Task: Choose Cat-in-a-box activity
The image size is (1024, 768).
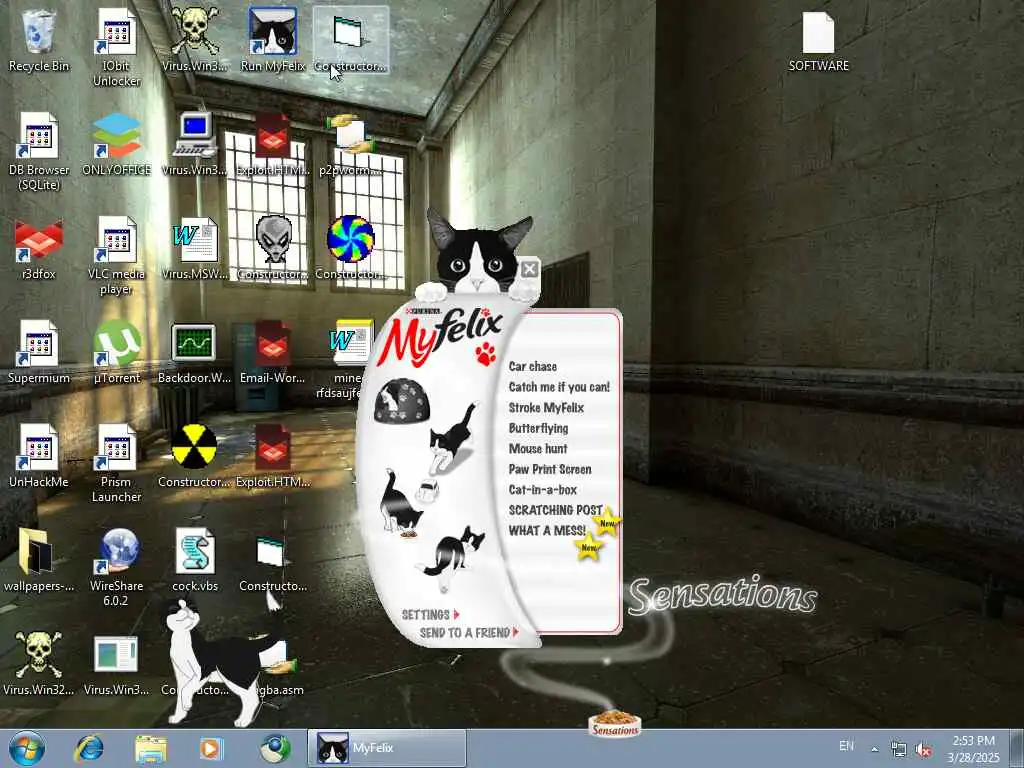Action: (x=542, y=489)
